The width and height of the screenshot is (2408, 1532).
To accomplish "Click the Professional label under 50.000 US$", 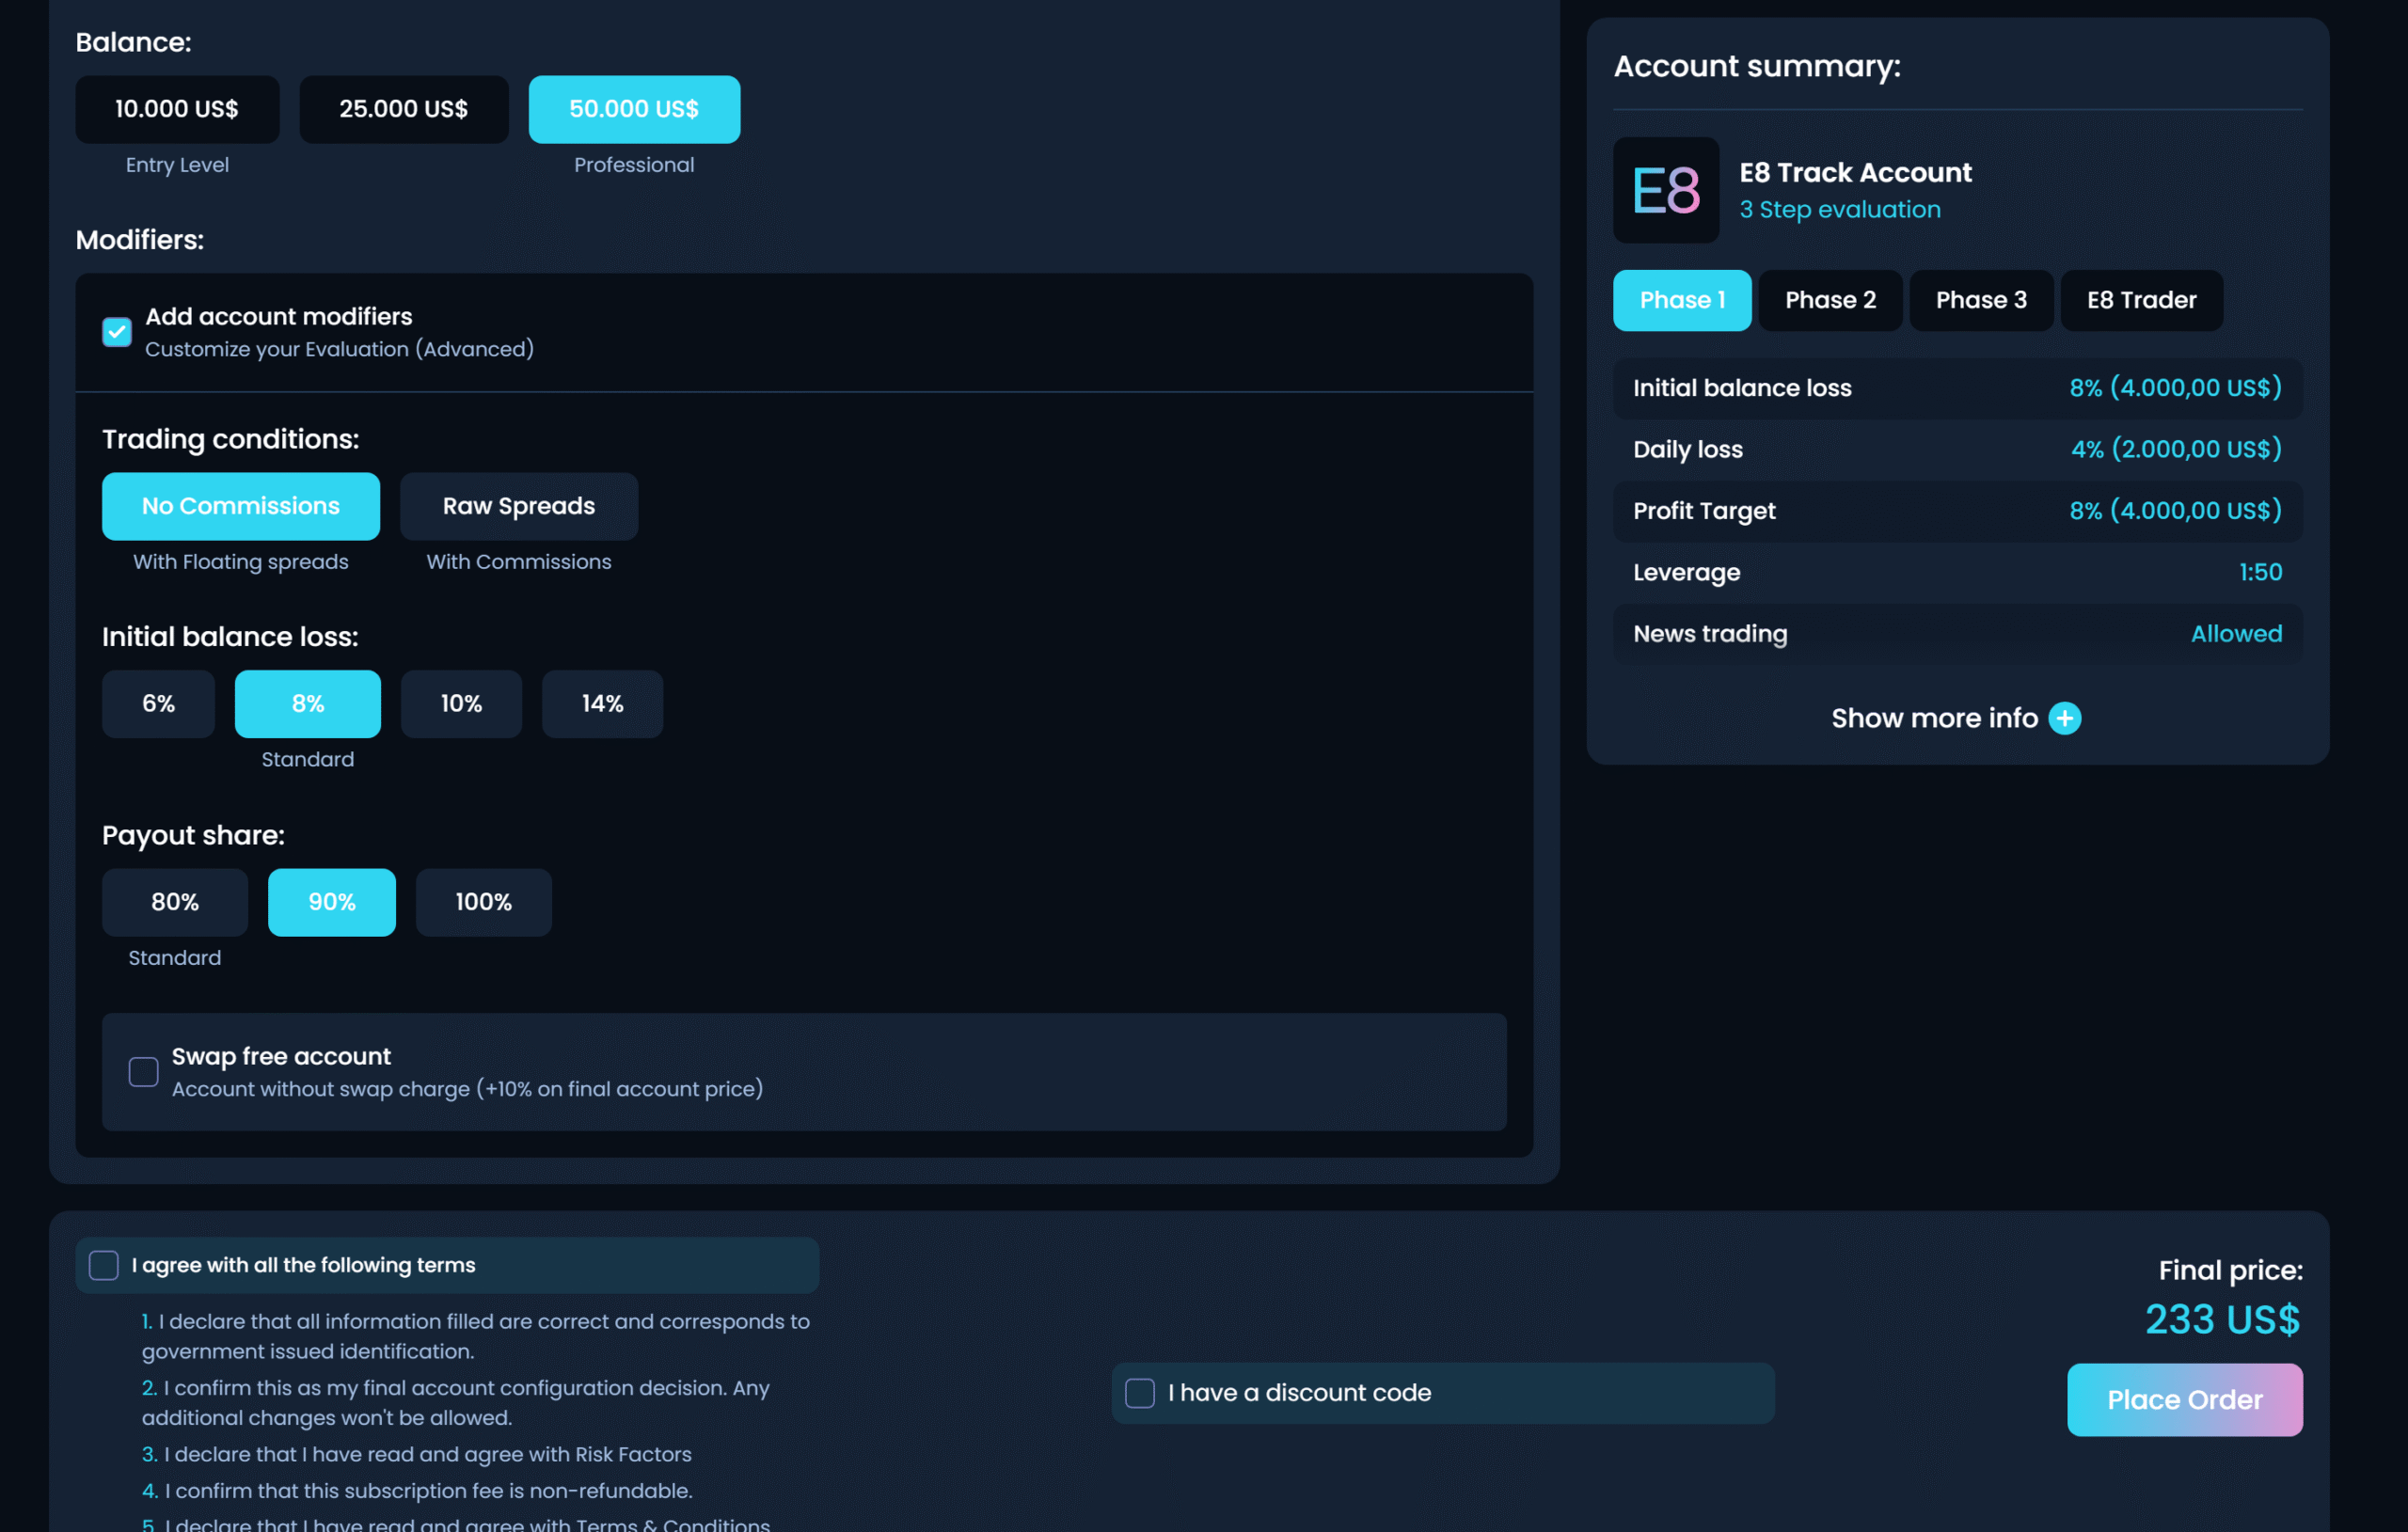I will (x=634, y=165).
